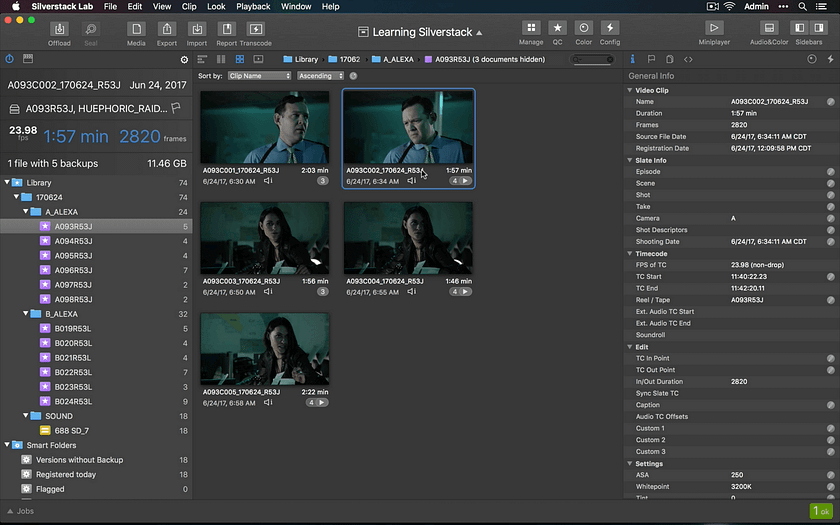The width and height of the screenshot is (840, 525).
Task: Open the Color view
Action: coord(583,28)
